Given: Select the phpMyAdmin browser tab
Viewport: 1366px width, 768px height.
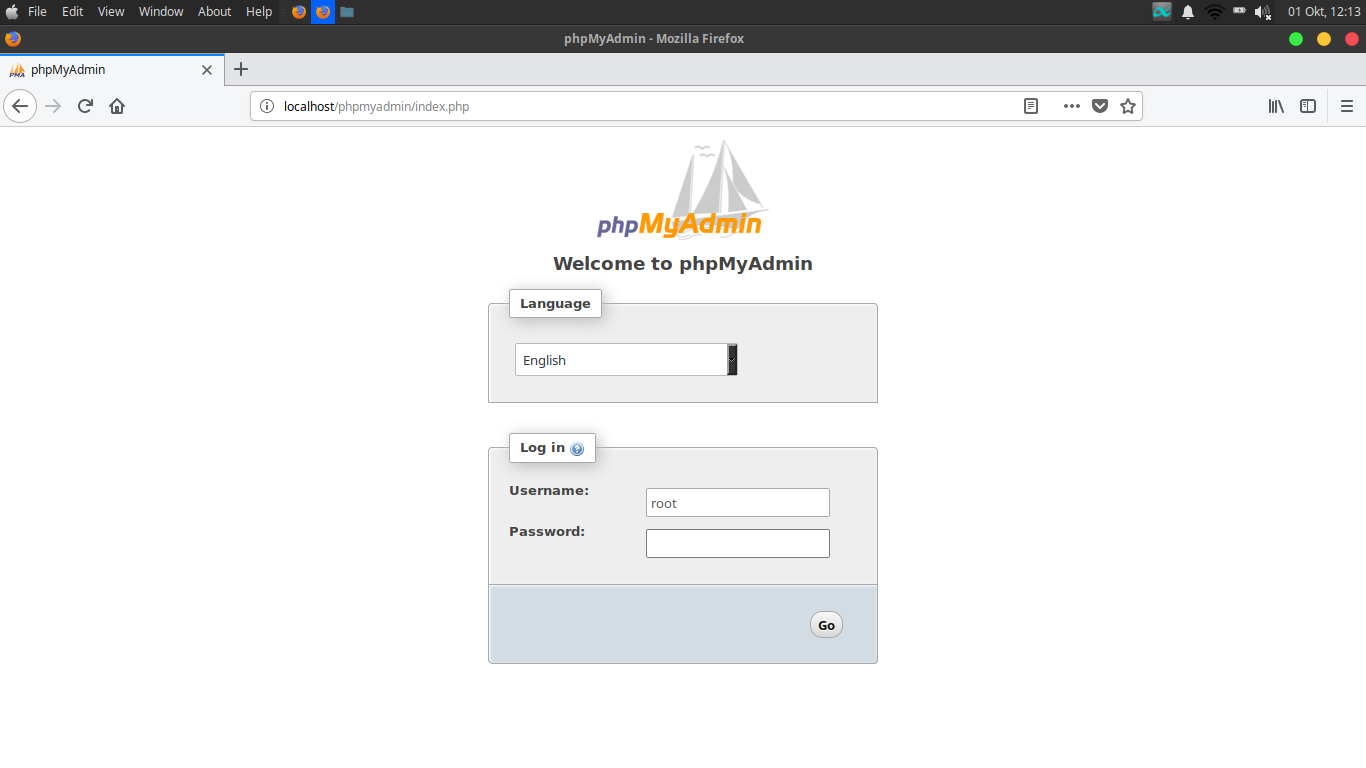Looking at the screenshot, I should click(x=112, y=70).
